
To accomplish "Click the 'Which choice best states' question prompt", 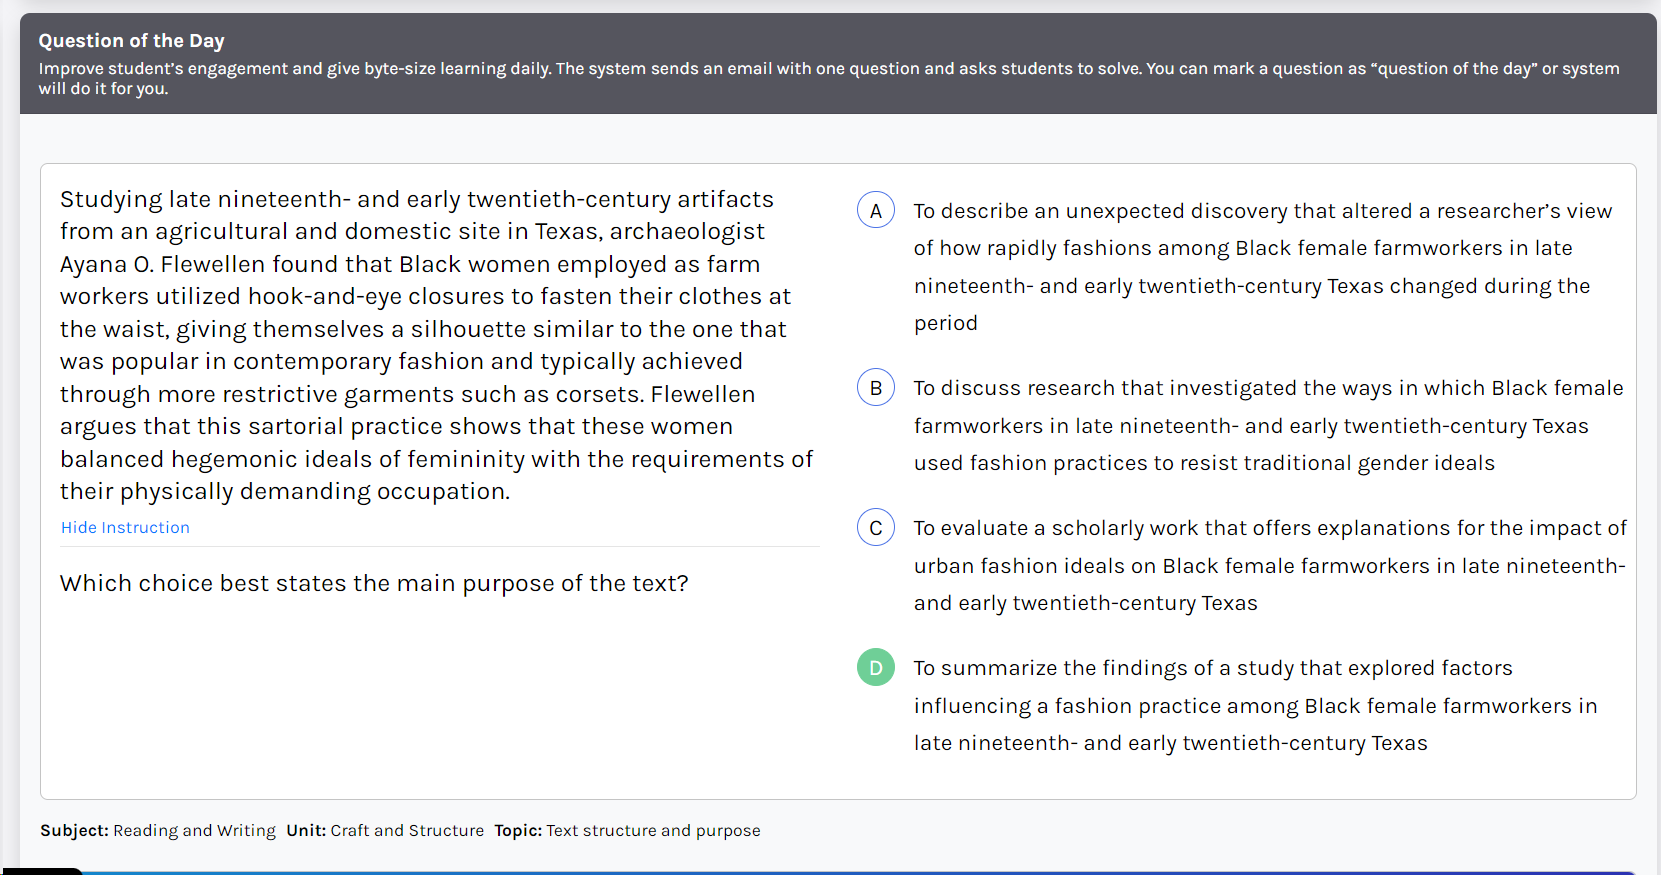I will tap(374, 584).
